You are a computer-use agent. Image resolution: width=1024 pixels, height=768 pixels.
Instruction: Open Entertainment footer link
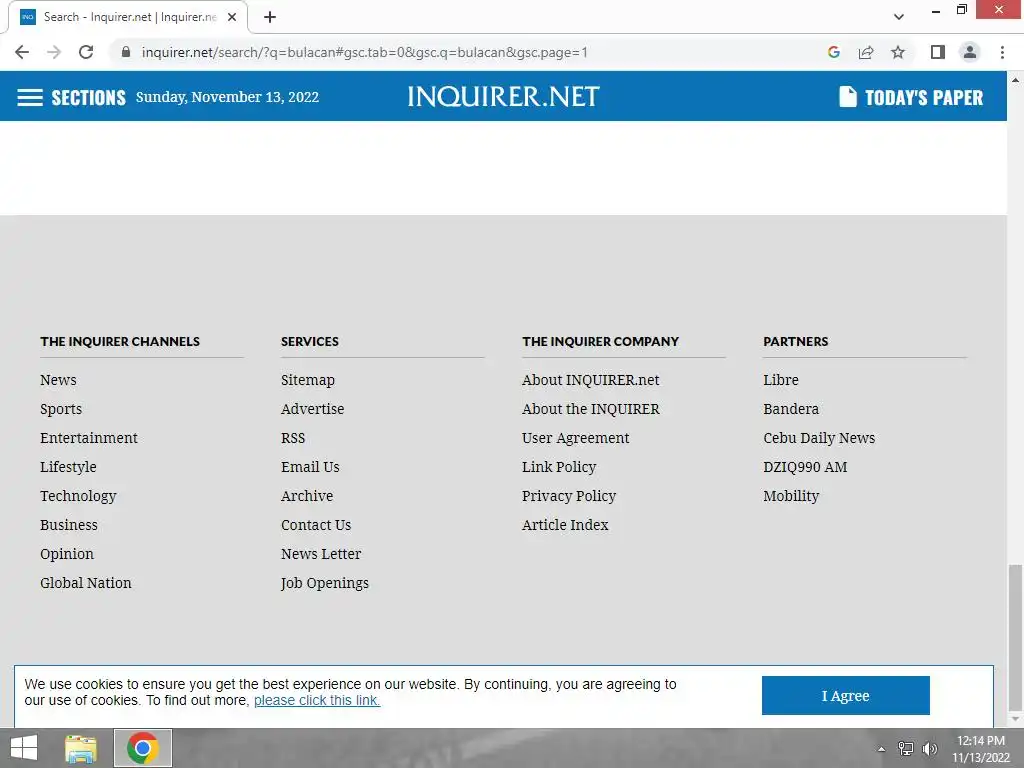89,438
